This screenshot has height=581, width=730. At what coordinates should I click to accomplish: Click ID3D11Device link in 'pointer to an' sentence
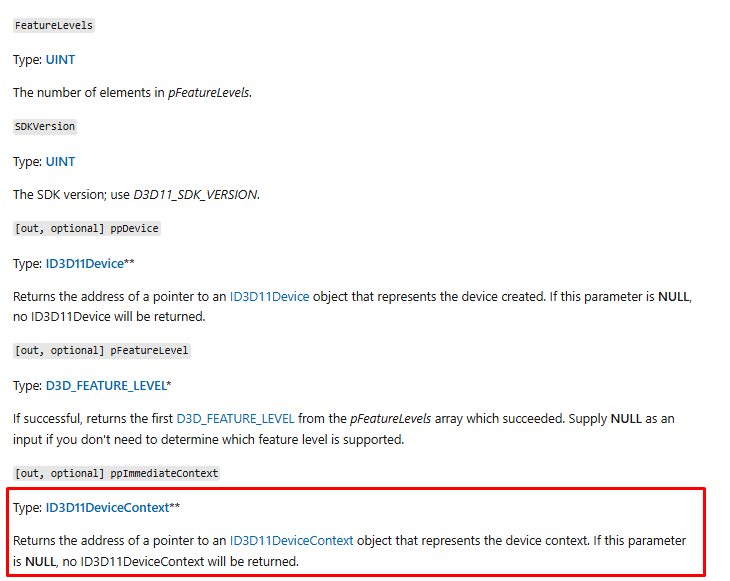pyautogui.click(x=270, y=297)
